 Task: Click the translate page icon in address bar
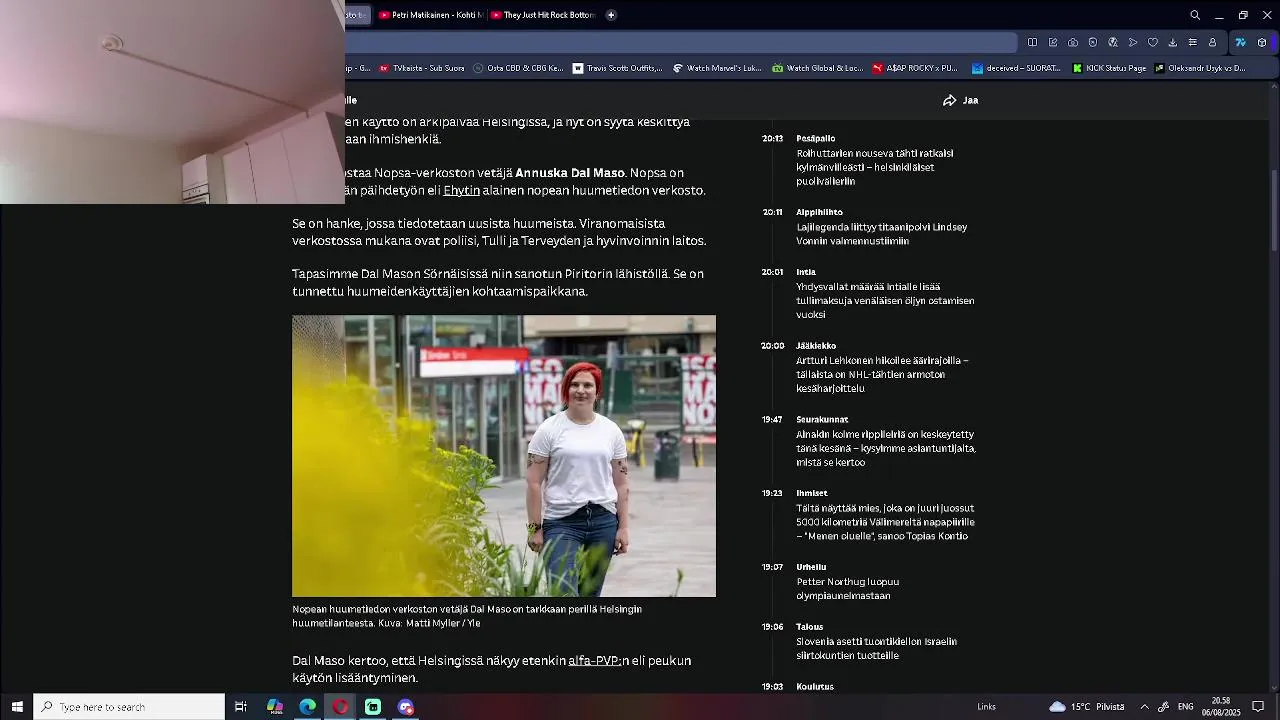[x=1113, y=42]
